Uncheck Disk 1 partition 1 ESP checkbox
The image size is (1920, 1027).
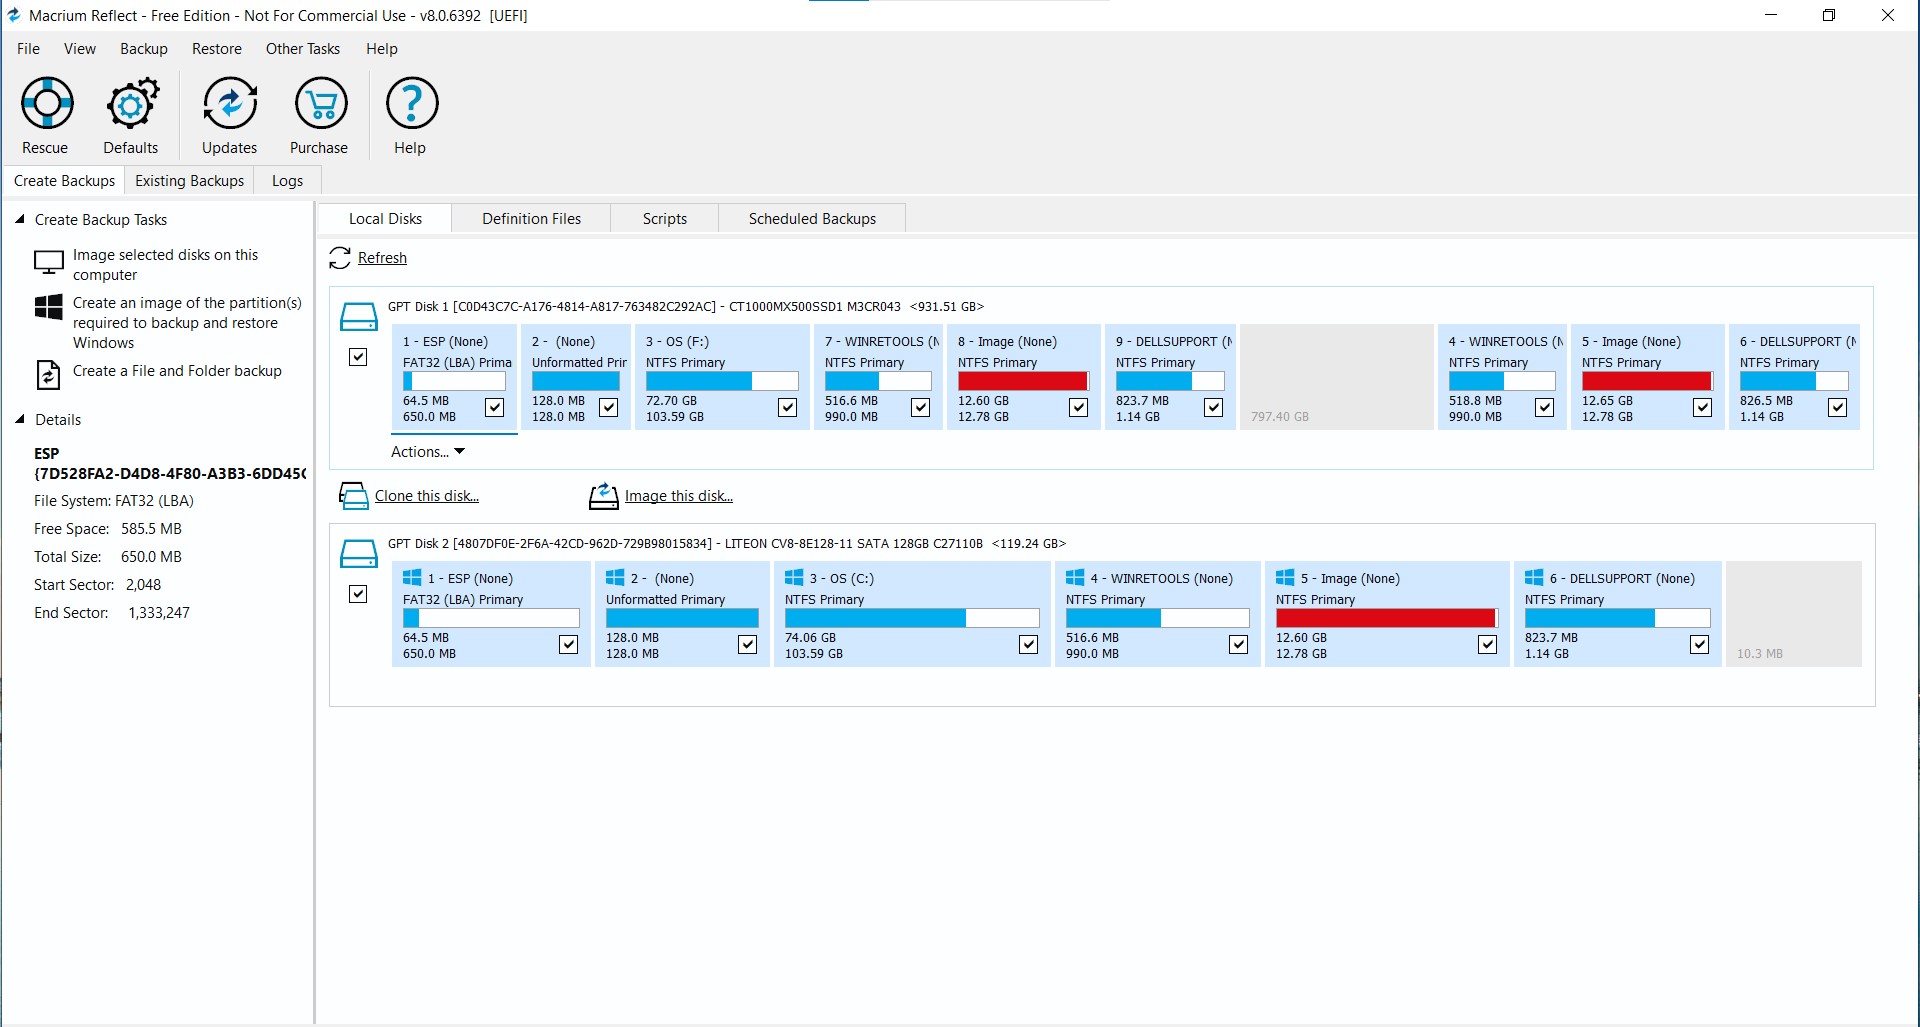(494, 407)
